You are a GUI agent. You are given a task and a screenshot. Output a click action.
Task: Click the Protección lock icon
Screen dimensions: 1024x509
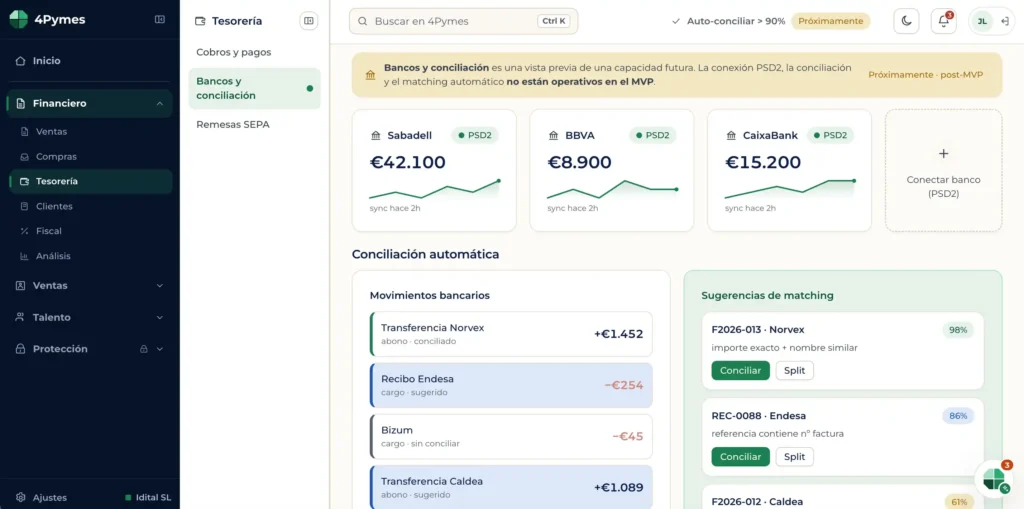click(20, 349)
